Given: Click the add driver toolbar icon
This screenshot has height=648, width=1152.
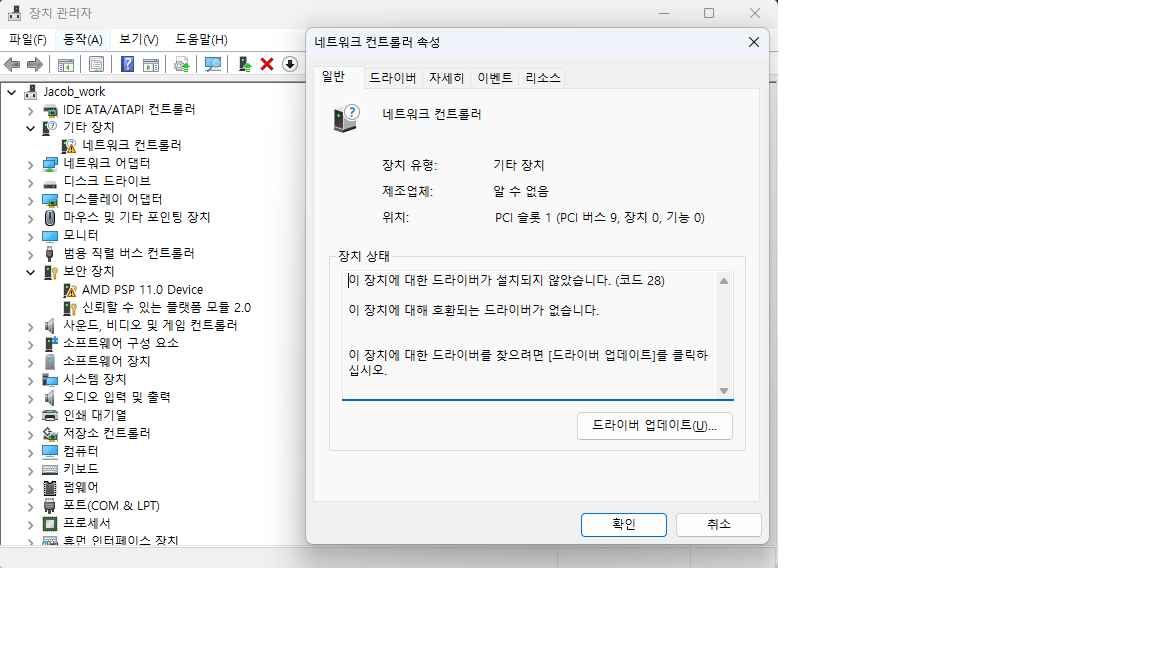Looking at the screenshot, I should [245, 65].
